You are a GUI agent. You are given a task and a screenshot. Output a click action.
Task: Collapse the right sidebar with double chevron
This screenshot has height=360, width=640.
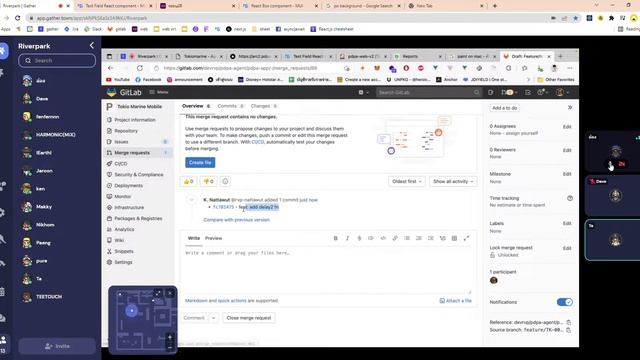(x=570, y=107)
